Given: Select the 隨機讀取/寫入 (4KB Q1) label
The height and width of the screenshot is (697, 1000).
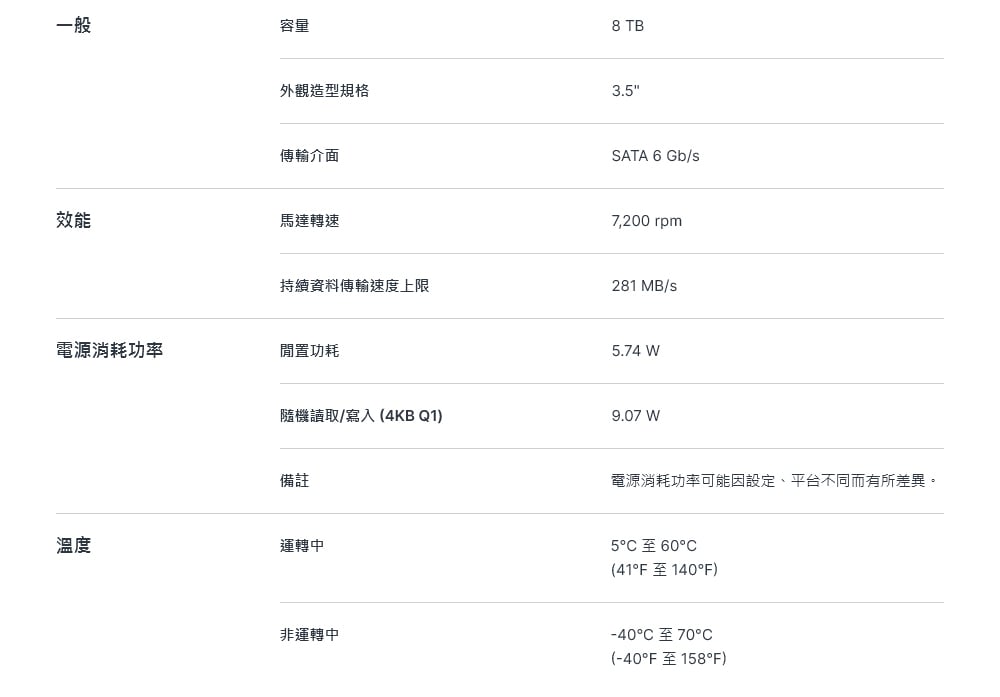Looking at the screenshot, I should click(361, 416).
